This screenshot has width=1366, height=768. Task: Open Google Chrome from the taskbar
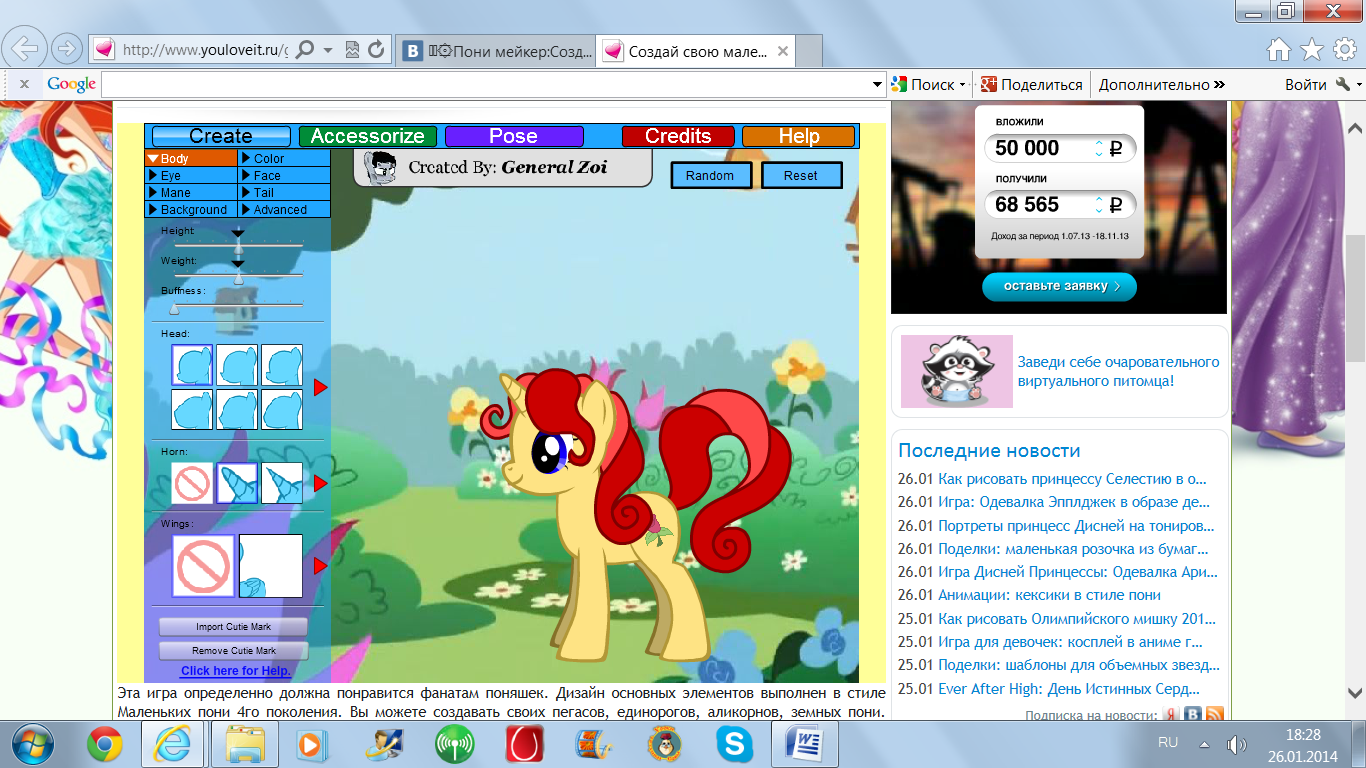(x=105, y=744)
